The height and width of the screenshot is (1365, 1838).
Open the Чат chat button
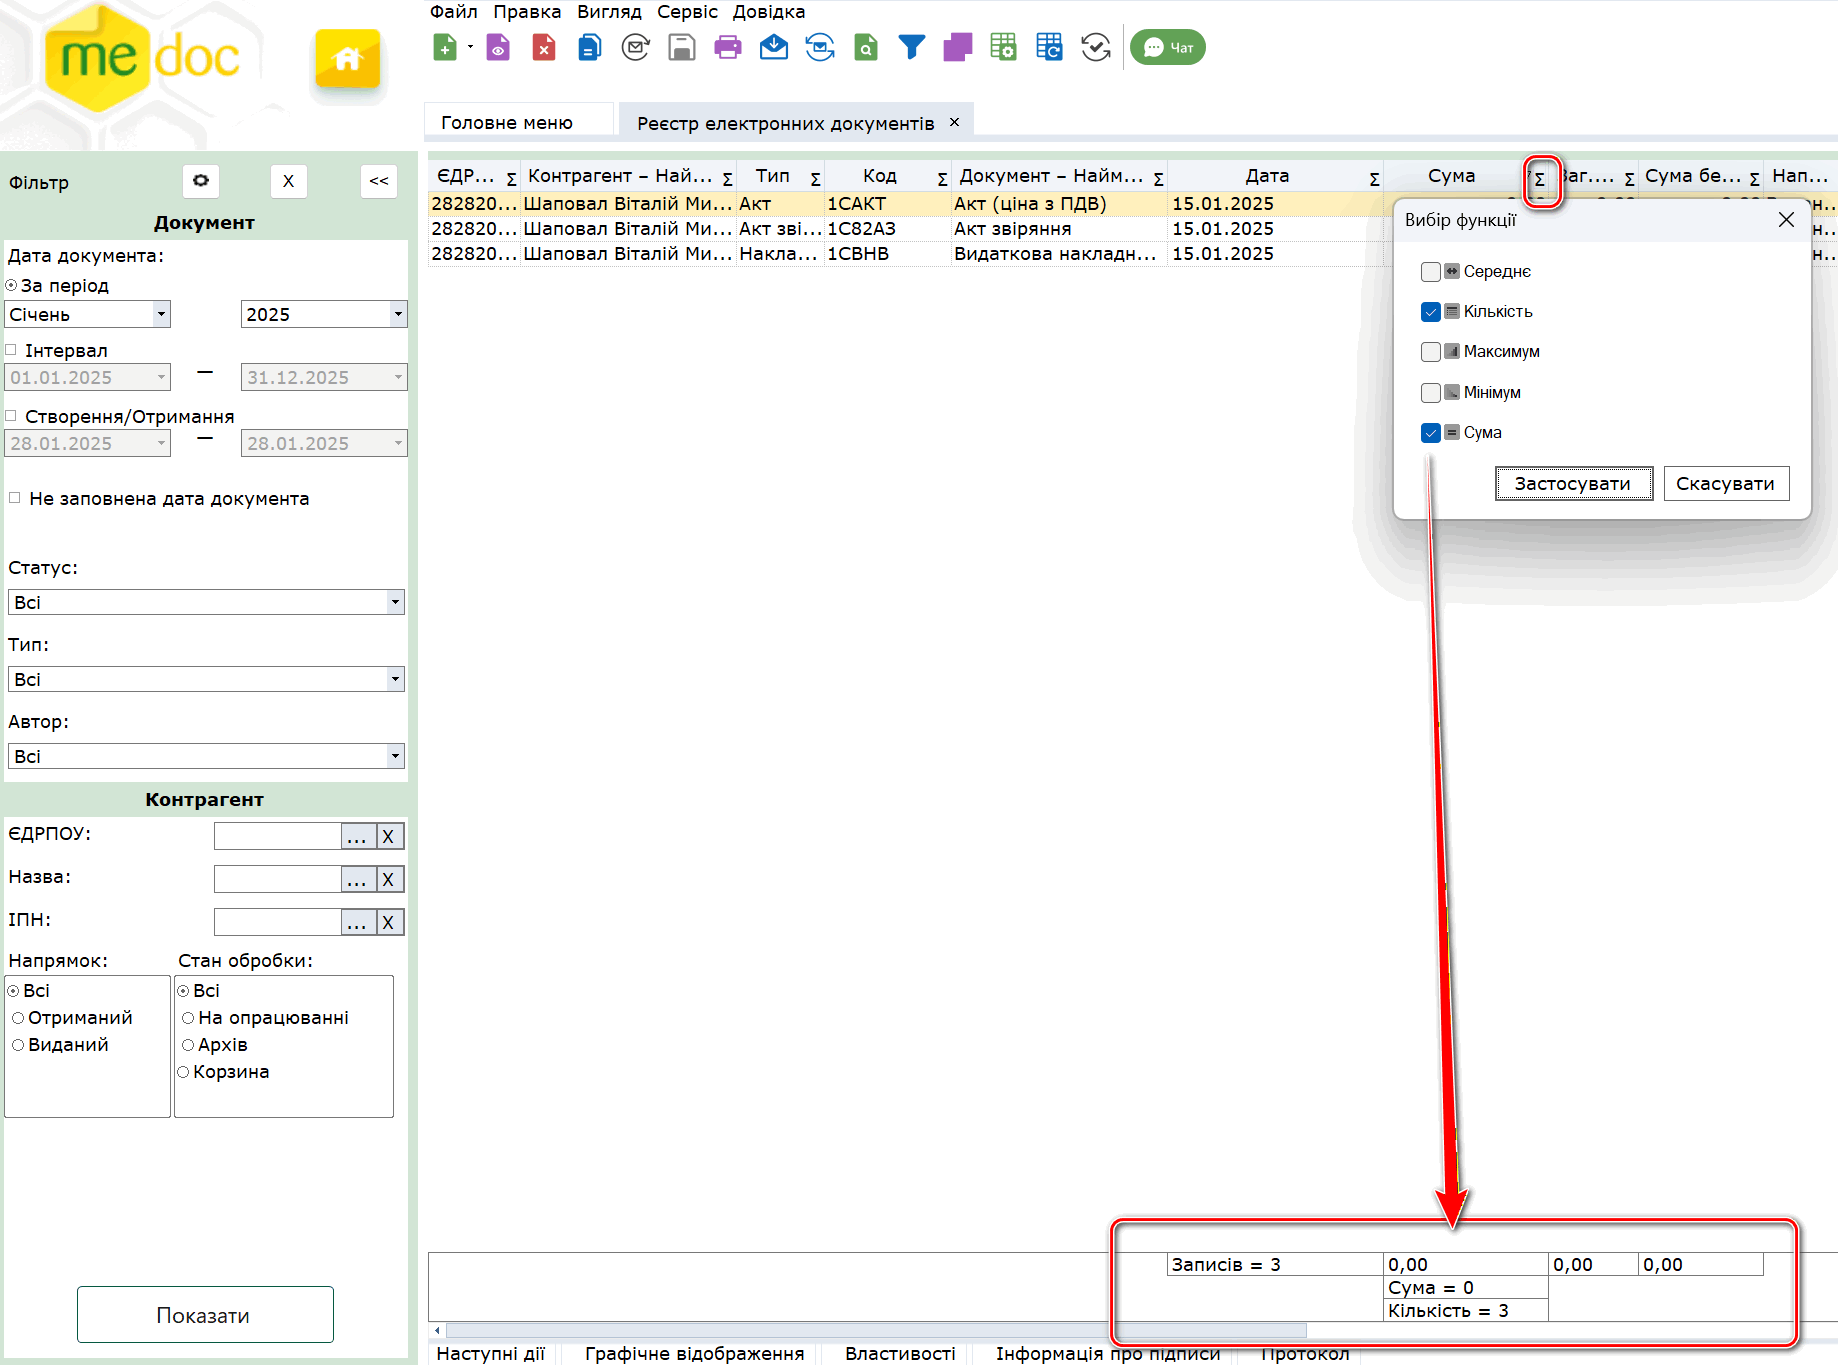click(1167, 47)
